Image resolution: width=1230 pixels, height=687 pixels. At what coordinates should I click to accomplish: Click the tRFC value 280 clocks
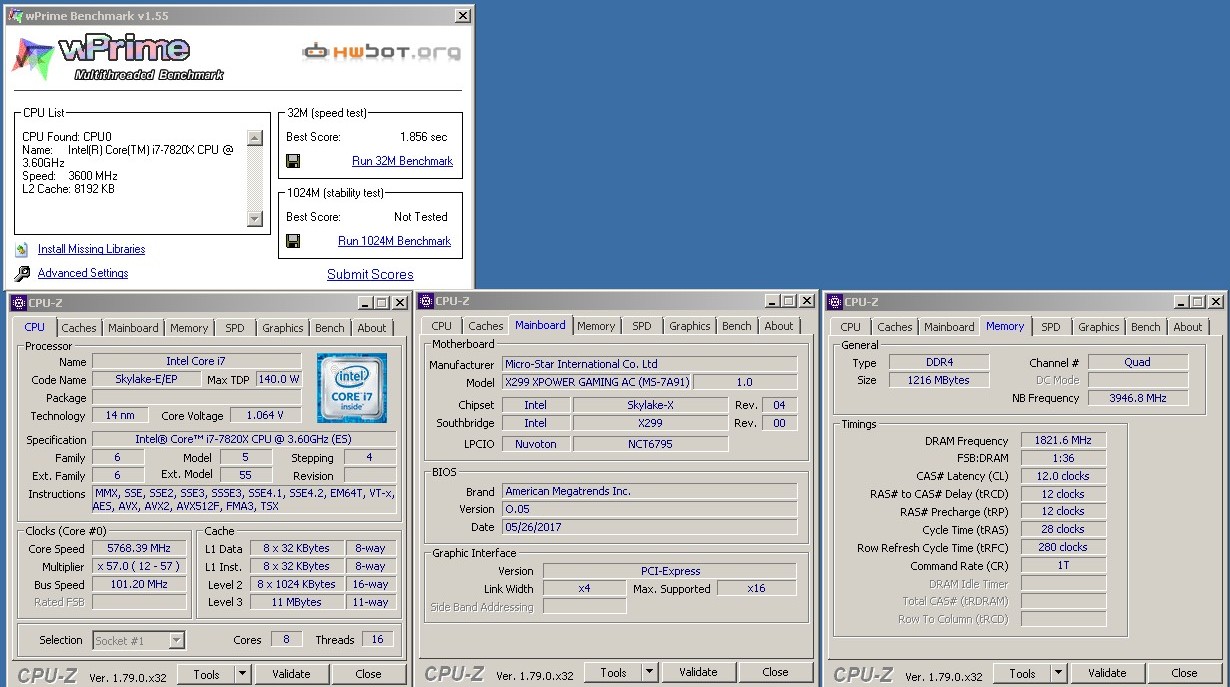point(1063,548)
